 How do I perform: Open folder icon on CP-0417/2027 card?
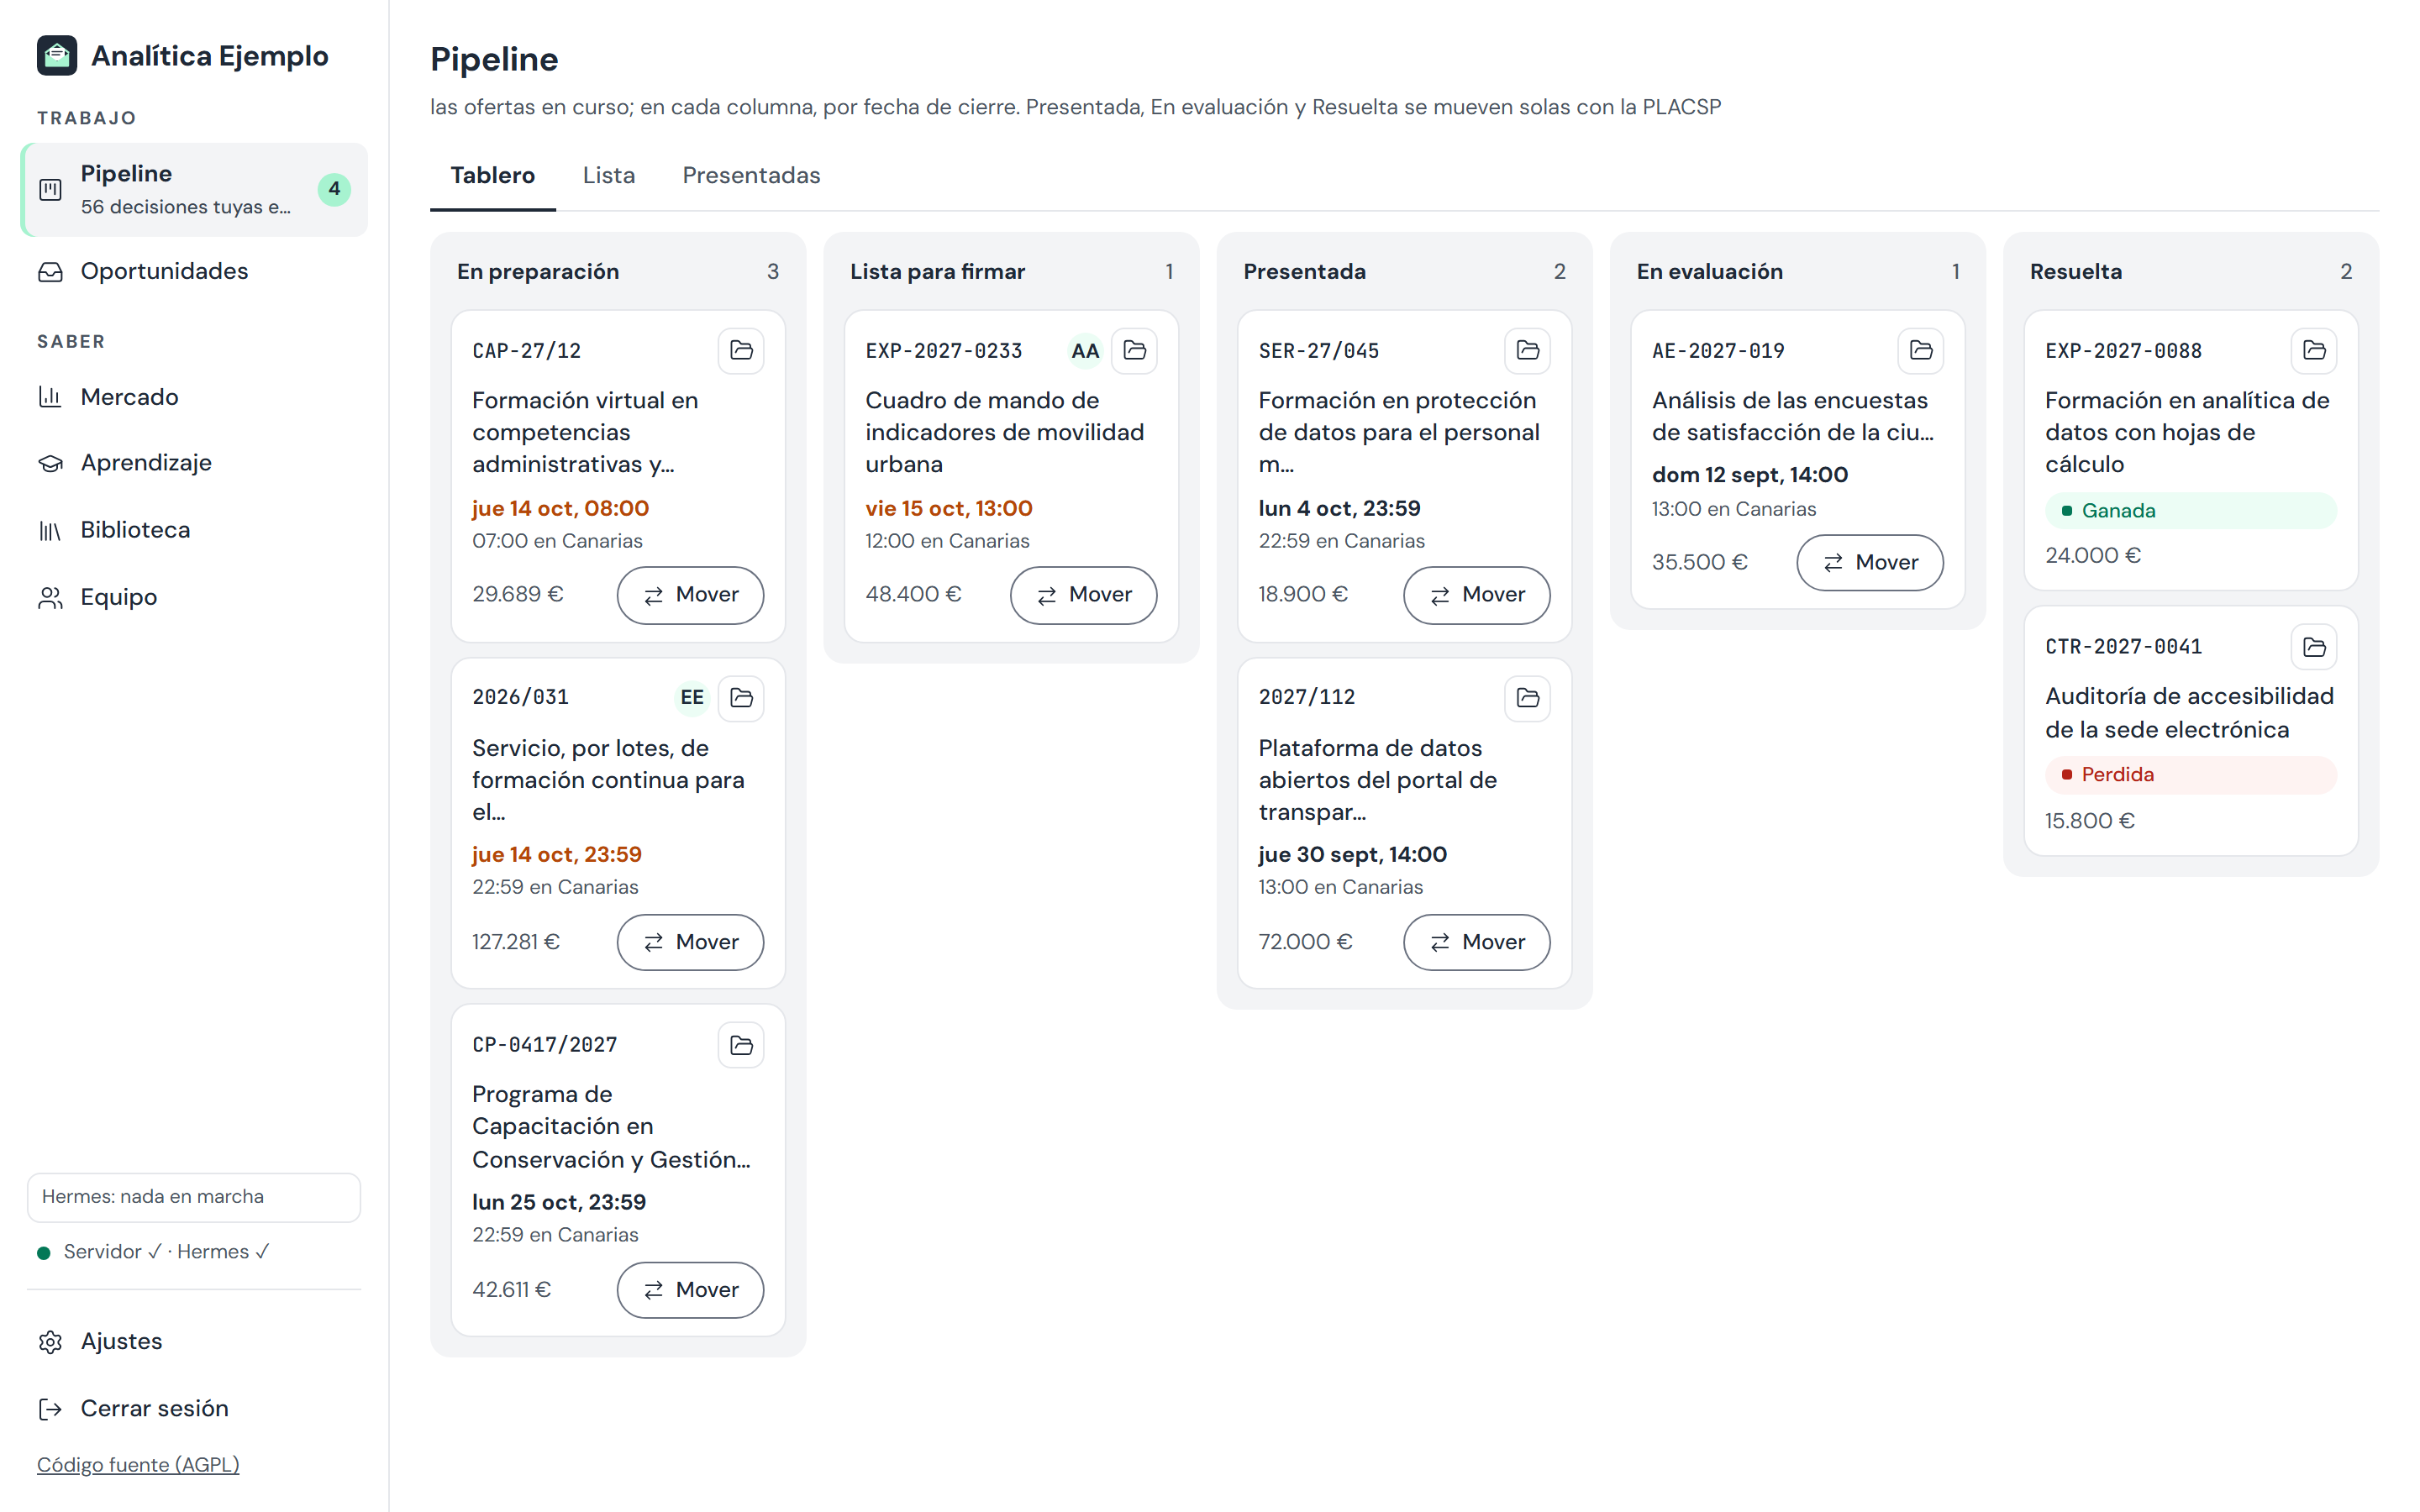(741, 1045)
